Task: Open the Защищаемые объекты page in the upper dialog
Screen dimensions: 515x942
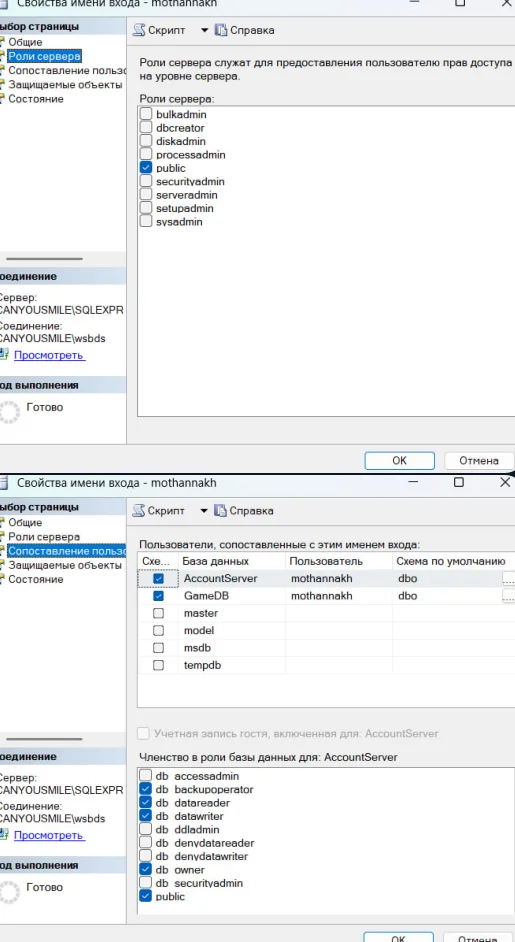Action: pos(65,85)
